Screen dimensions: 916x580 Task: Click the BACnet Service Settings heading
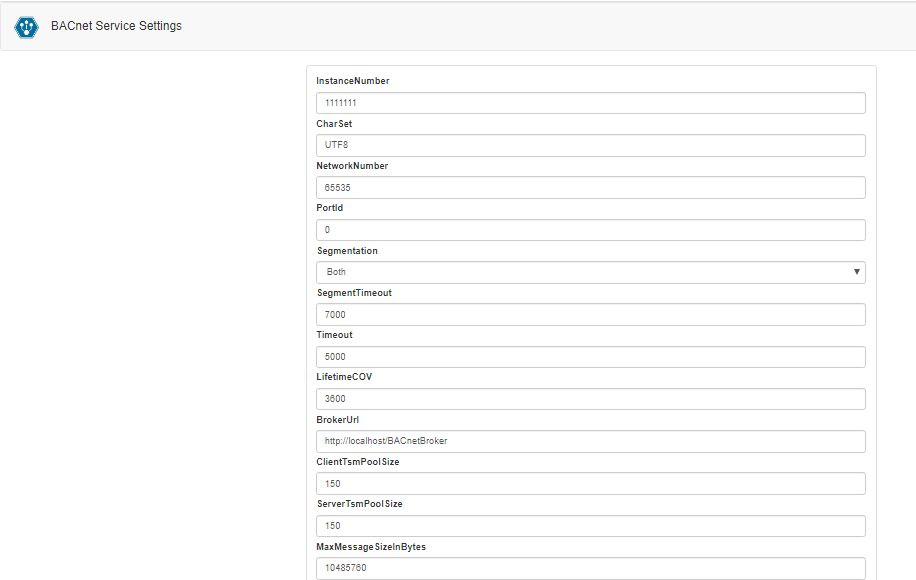point(115,26)
